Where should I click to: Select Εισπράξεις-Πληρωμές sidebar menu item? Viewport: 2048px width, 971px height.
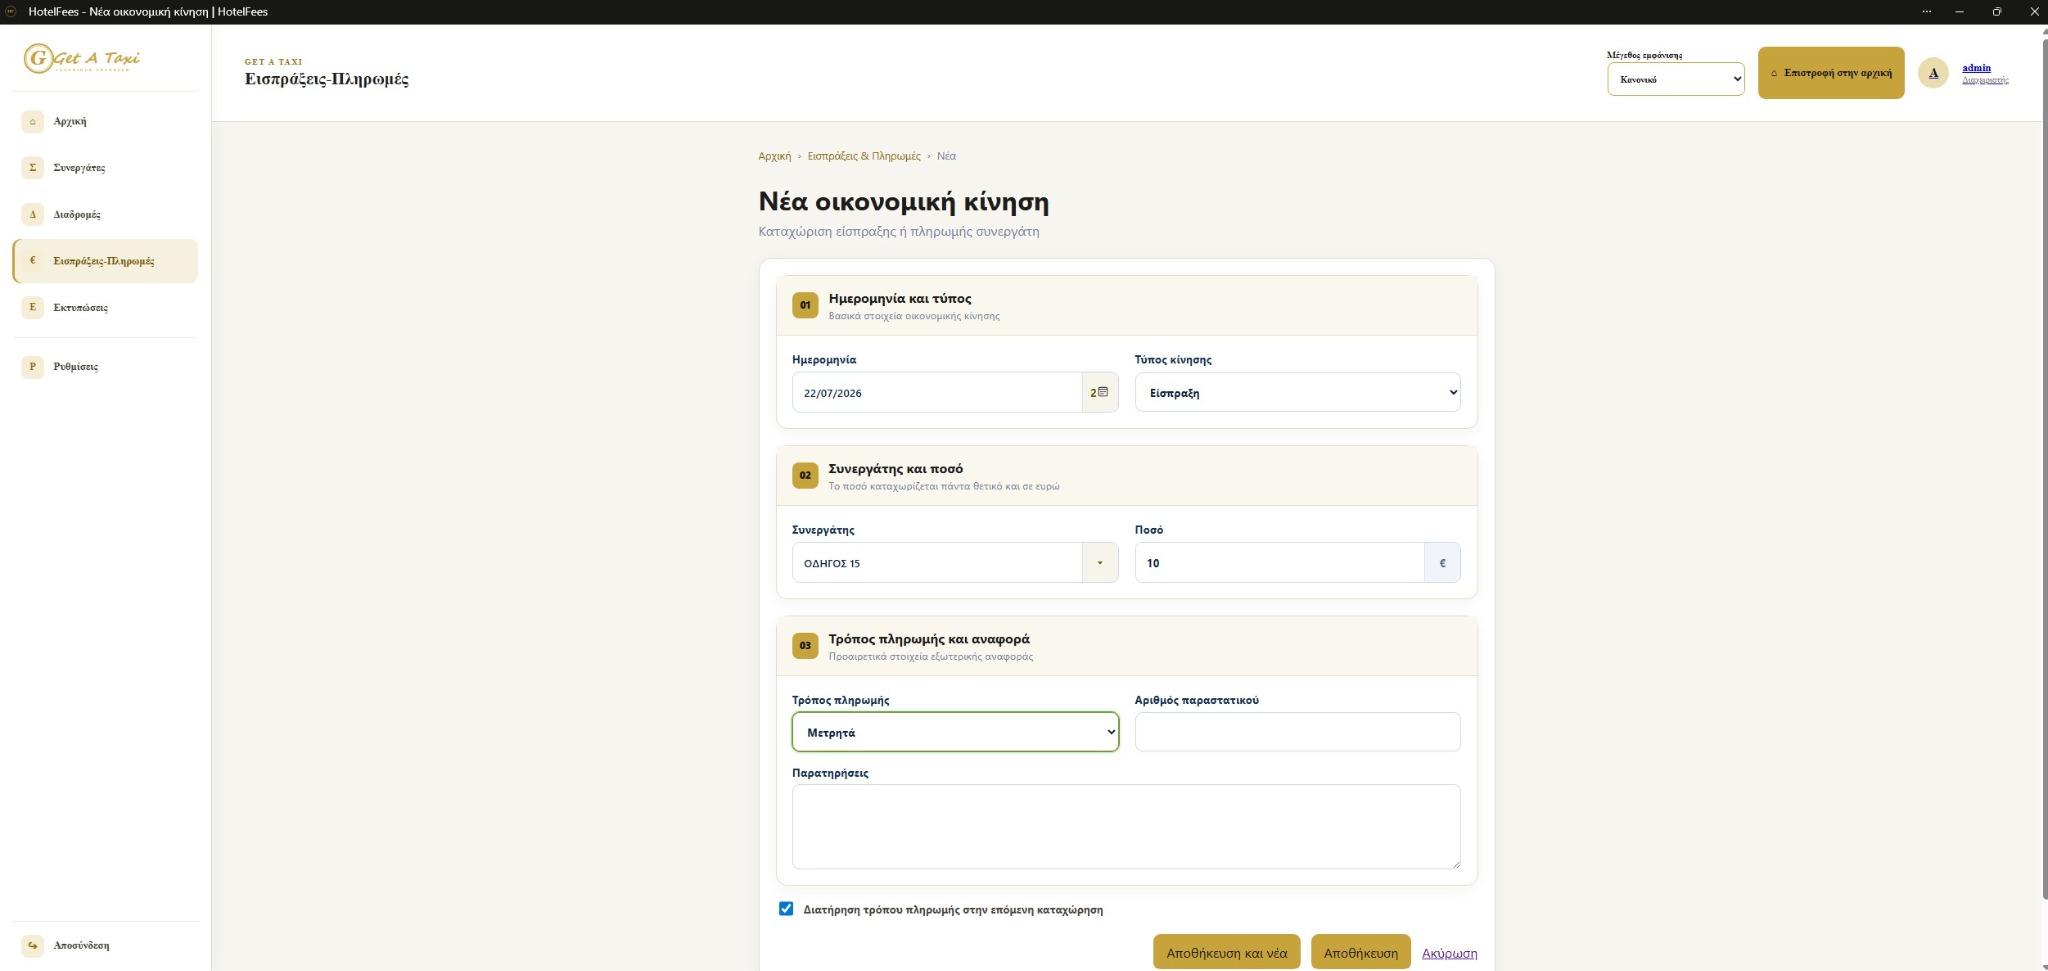(105, 261)
